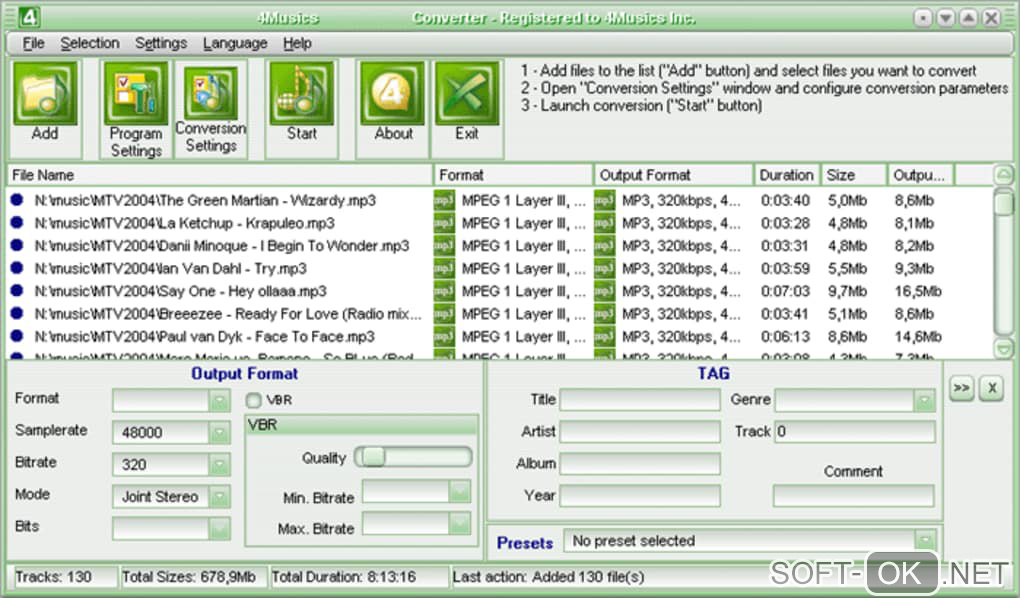Open the Genre dropdown in TAG panel

924,400
